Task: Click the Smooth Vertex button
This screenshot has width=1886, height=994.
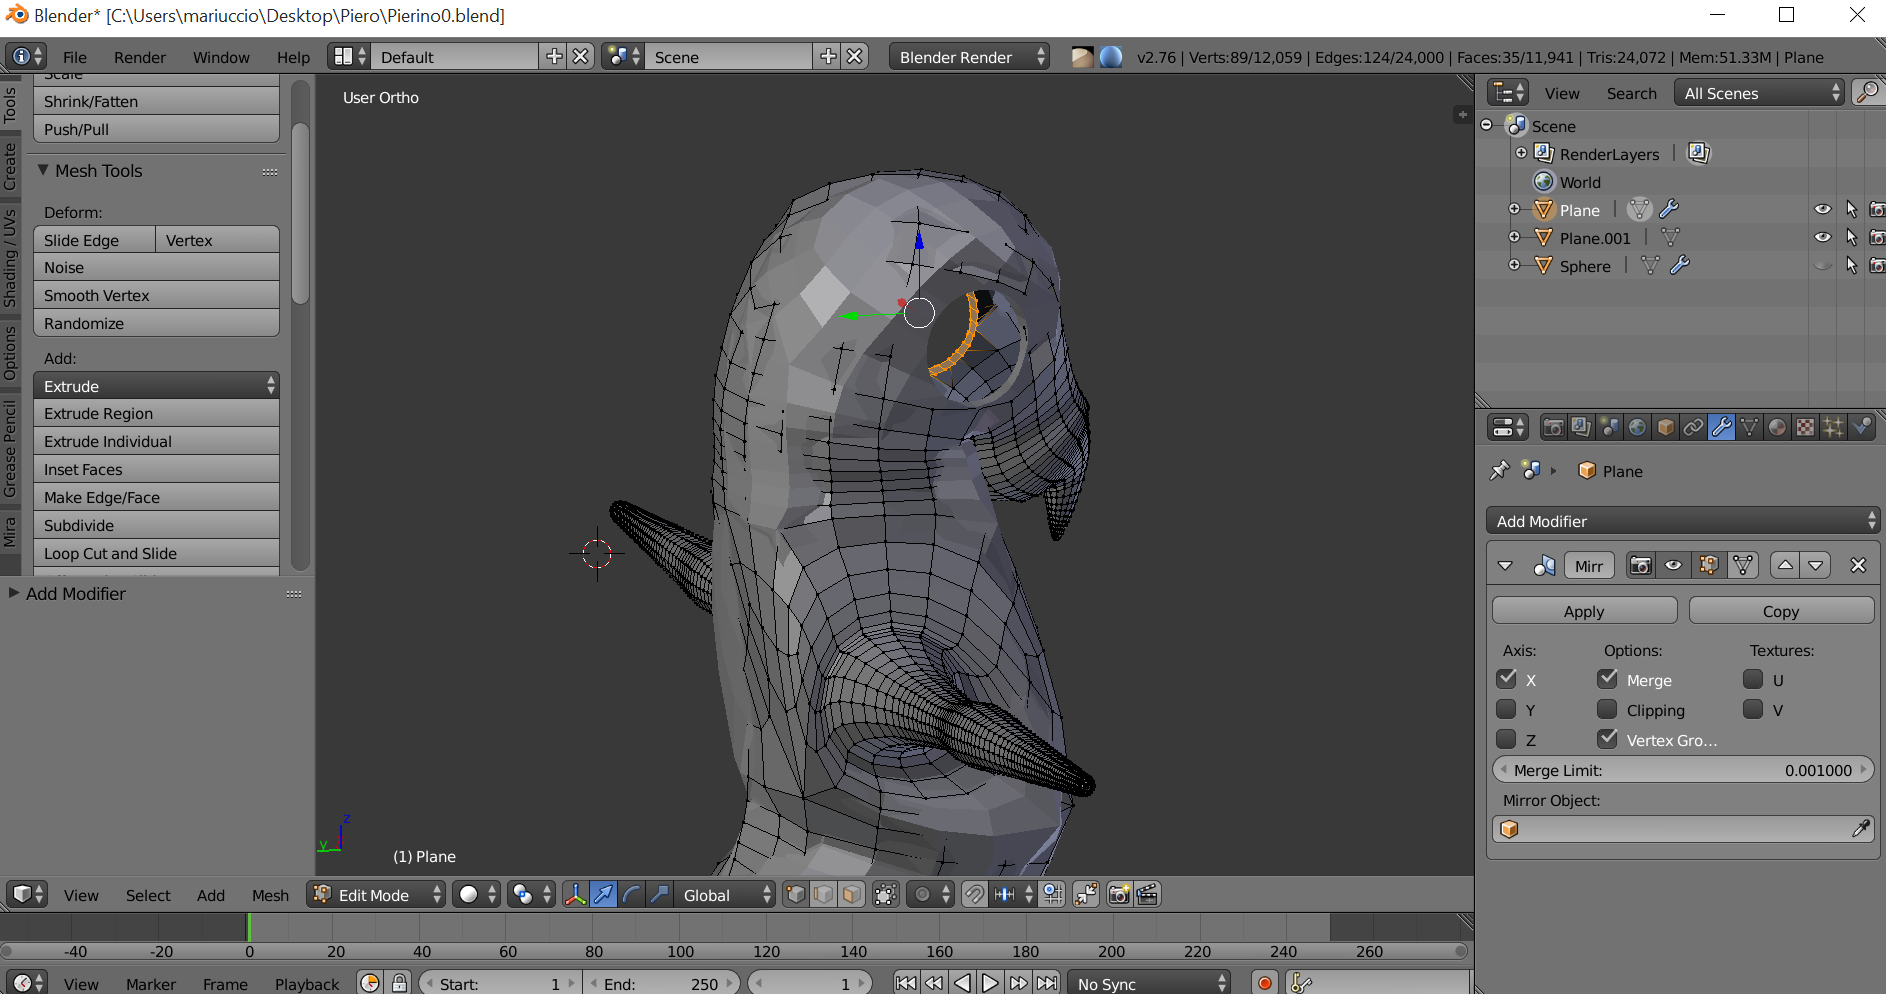Action: (x=156, y=295)
